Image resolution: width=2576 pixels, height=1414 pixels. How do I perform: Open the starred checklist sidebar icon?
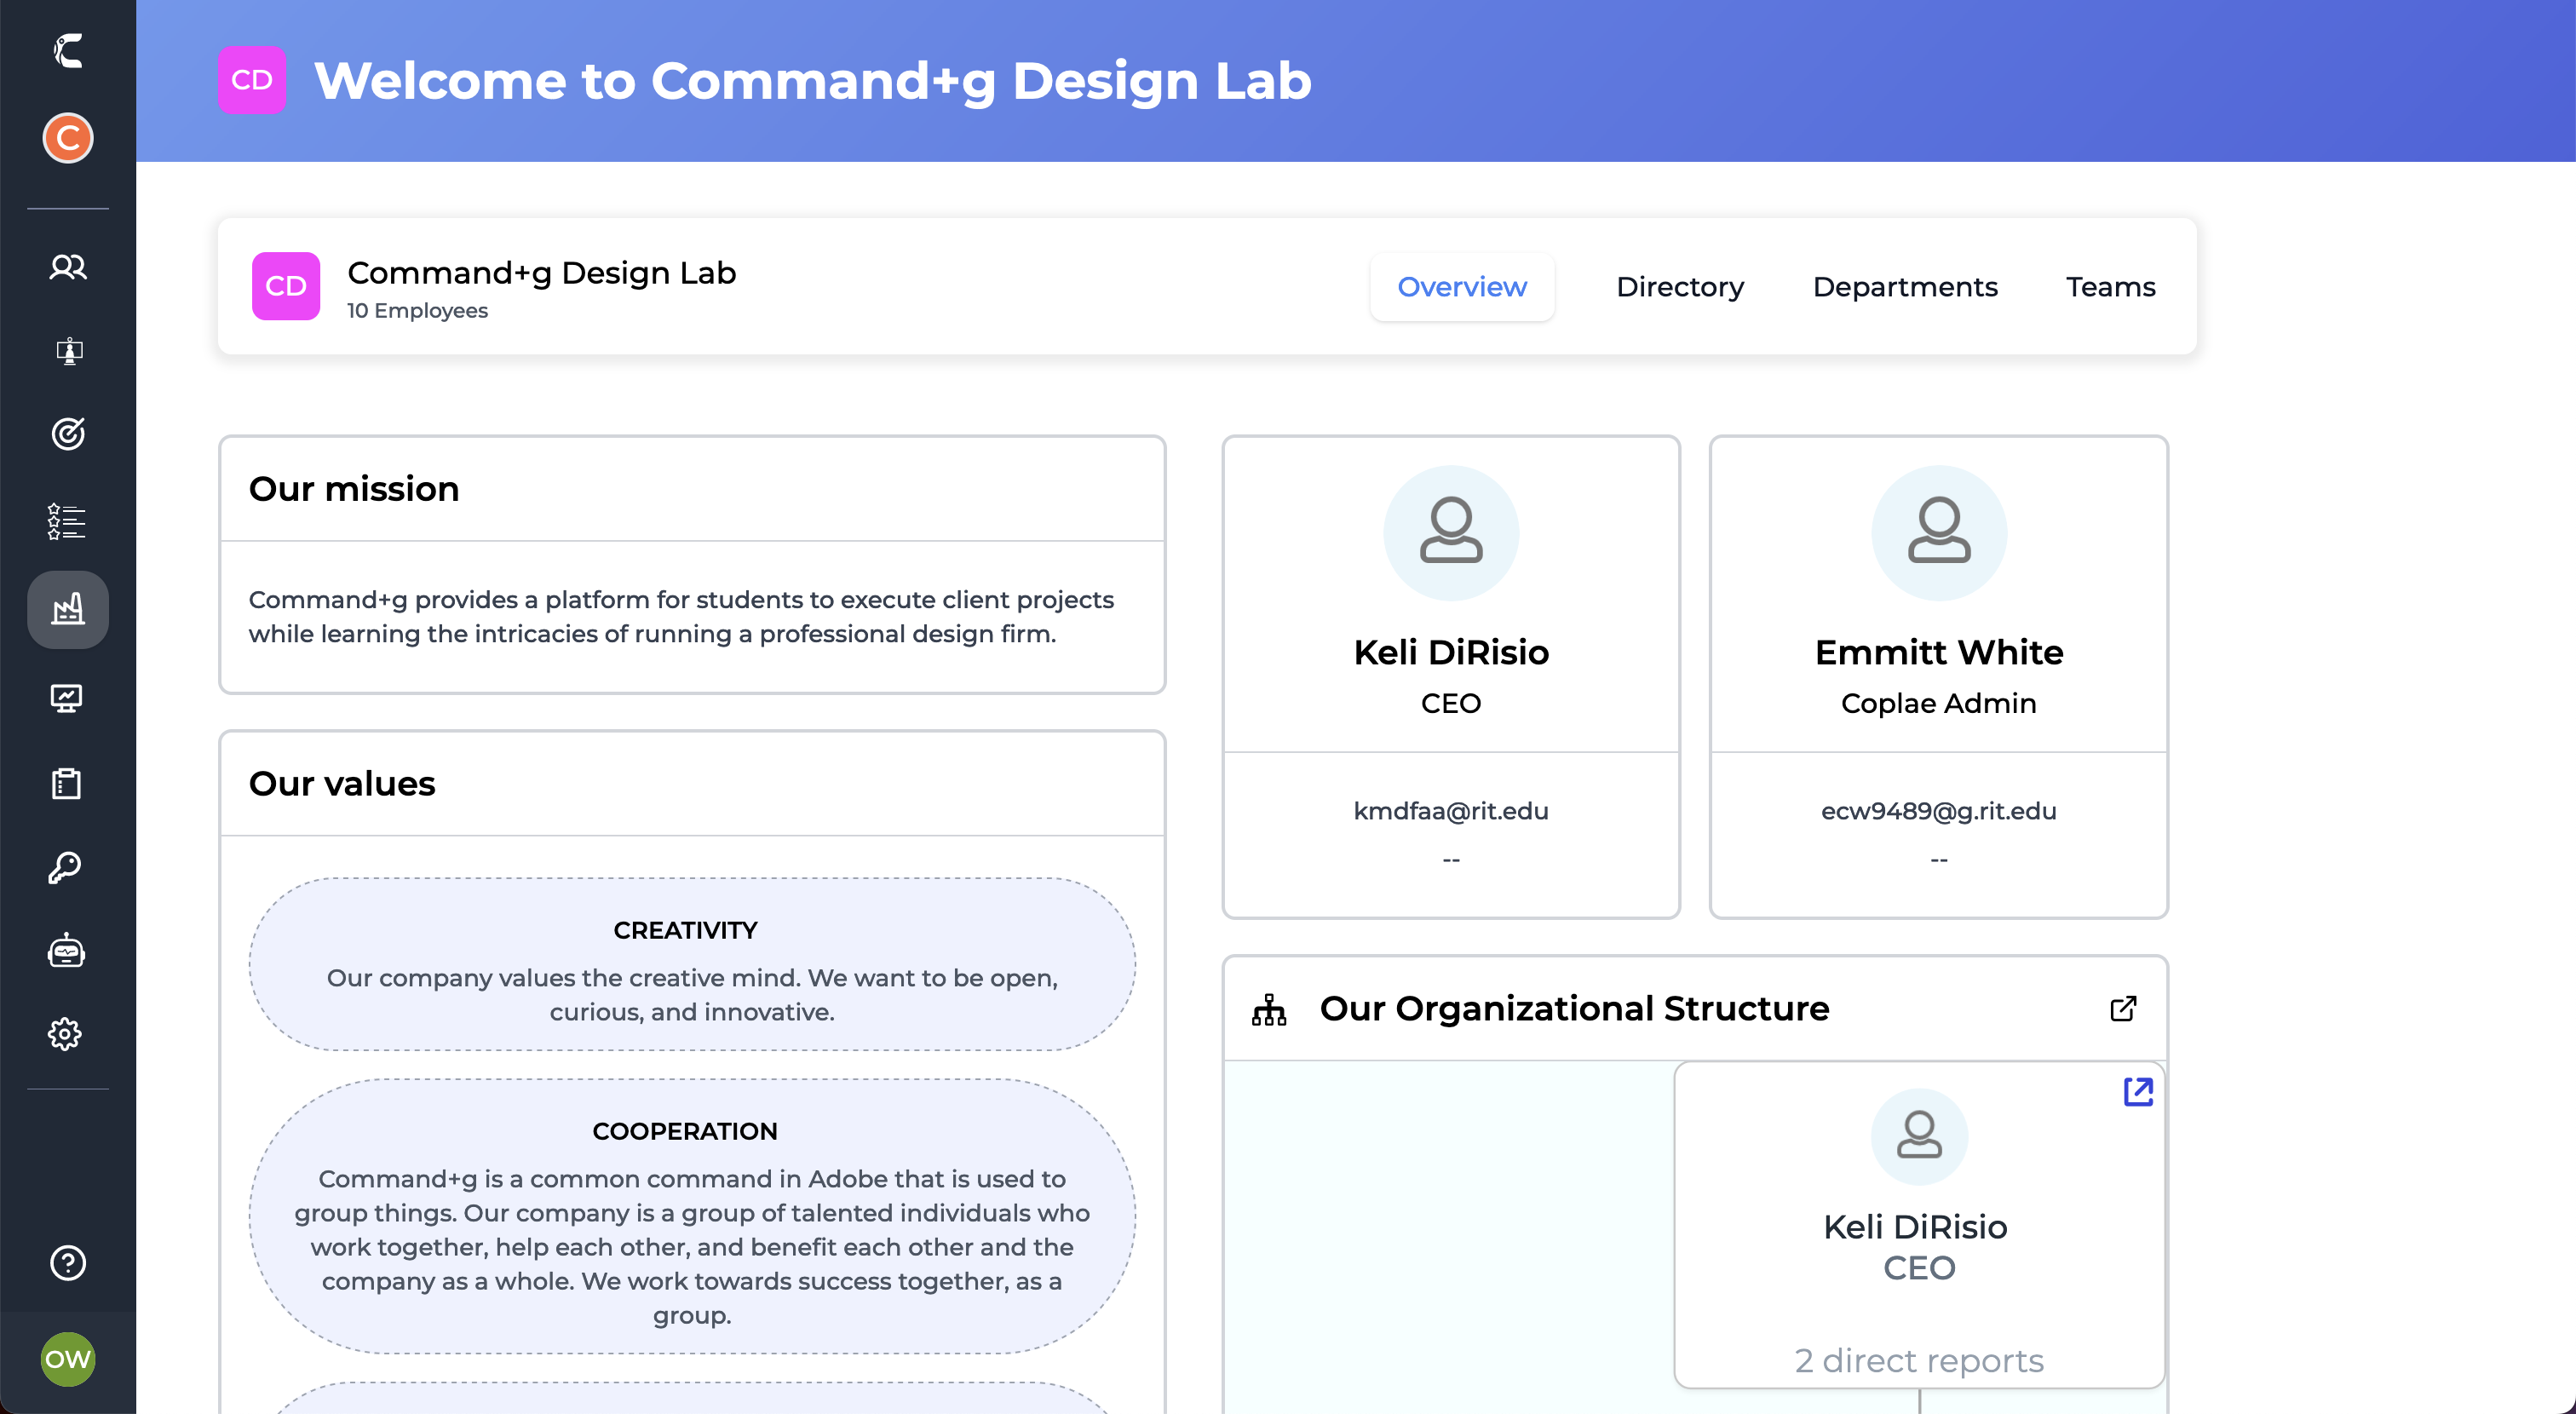point(66,521)
